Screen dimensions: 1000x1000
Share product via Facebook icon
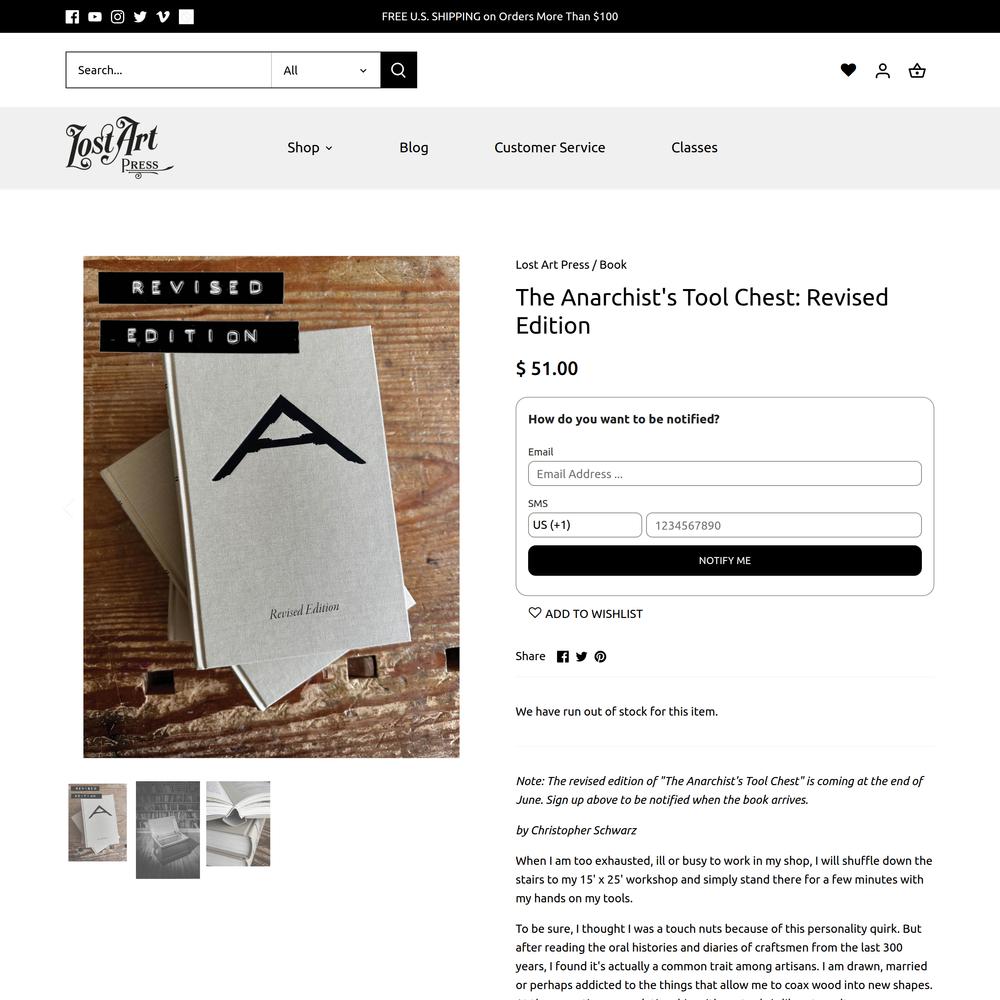[562, 657]
